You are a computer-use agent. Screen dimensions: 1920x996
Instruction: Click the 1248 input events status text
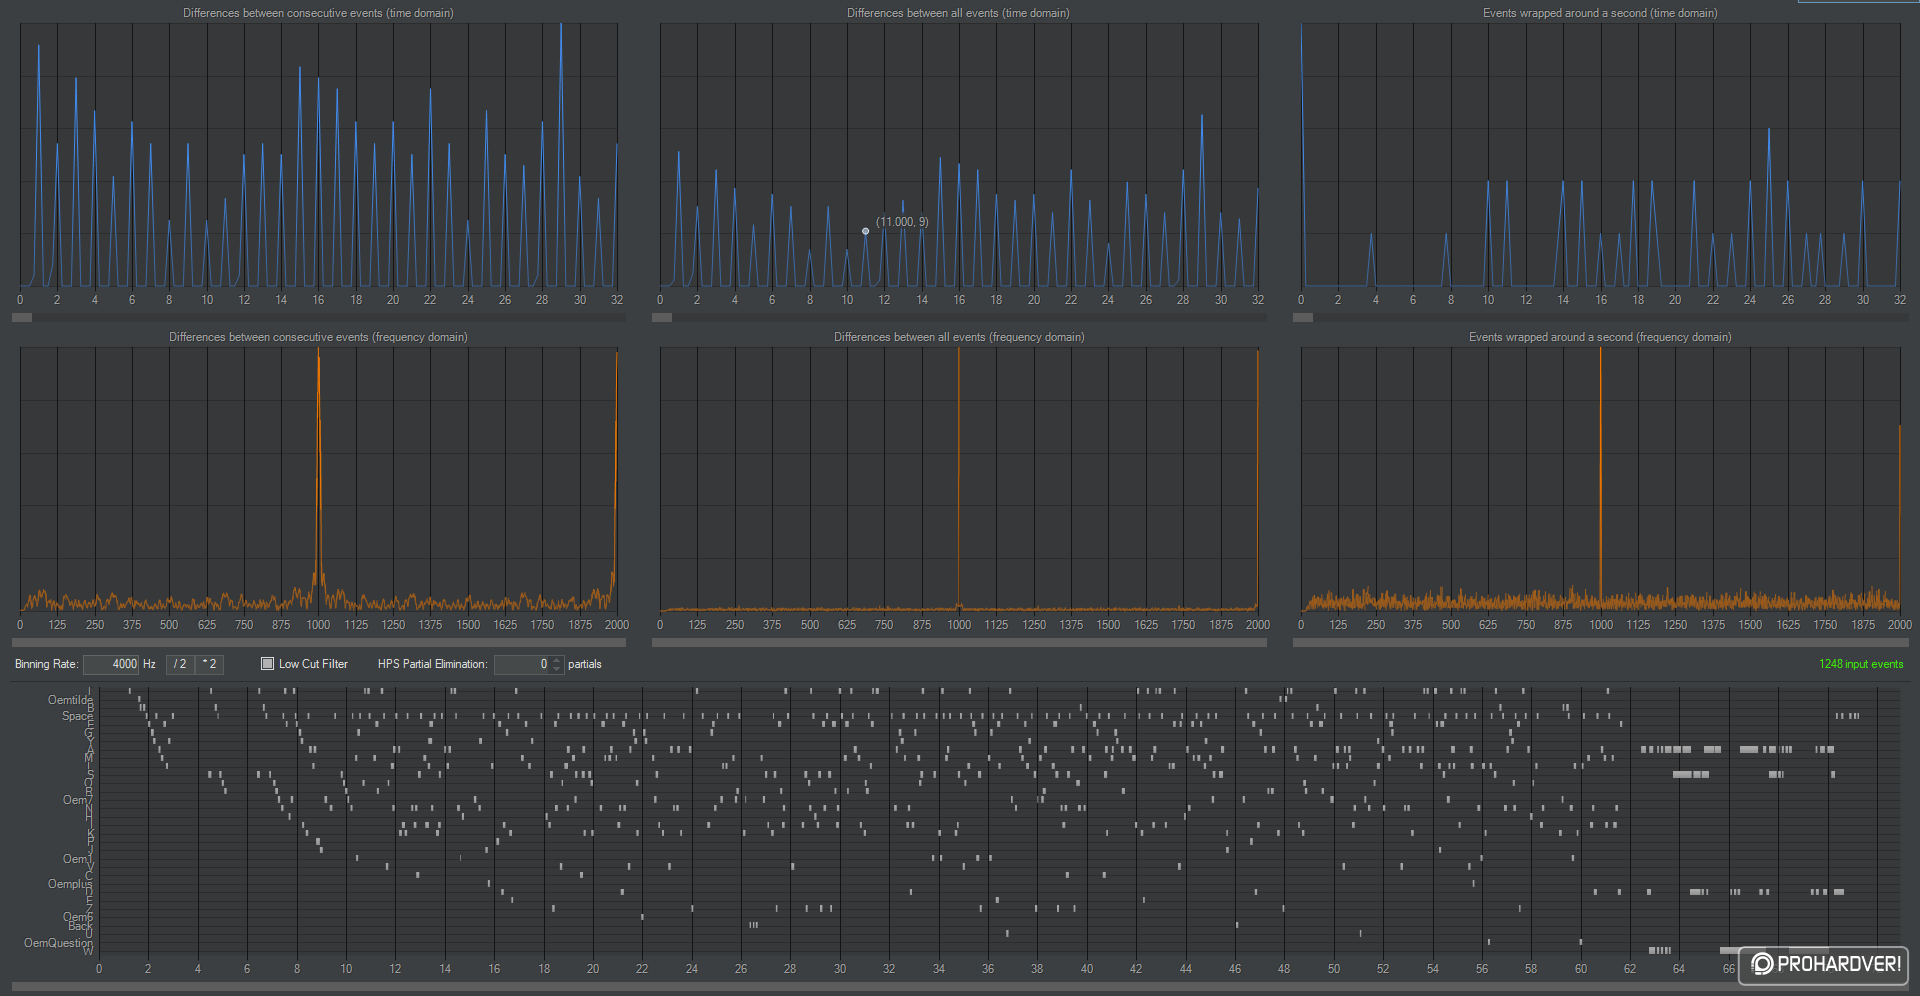1861,664
